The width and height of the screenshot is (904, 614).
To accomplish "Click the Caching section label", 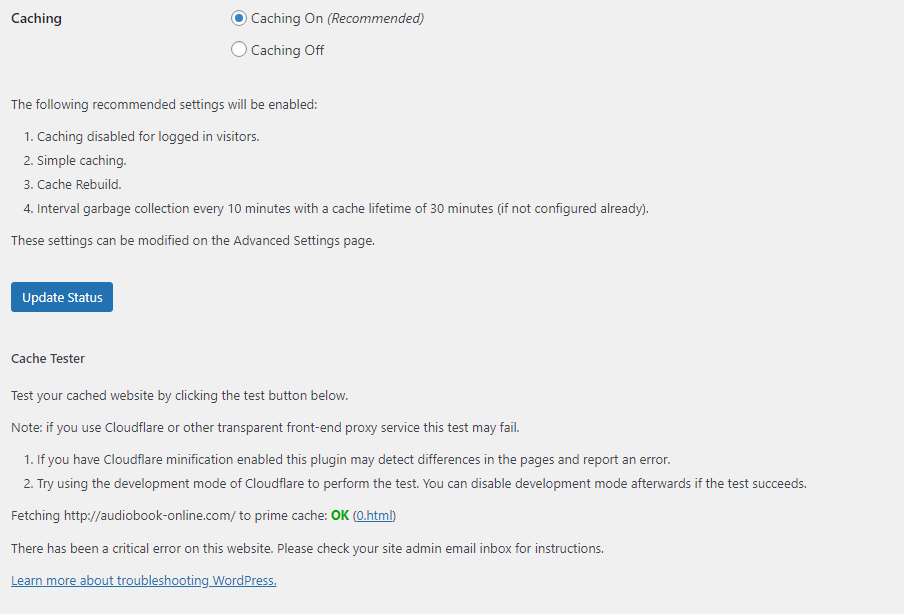I will pyautogui.click(x=36, y=18).
